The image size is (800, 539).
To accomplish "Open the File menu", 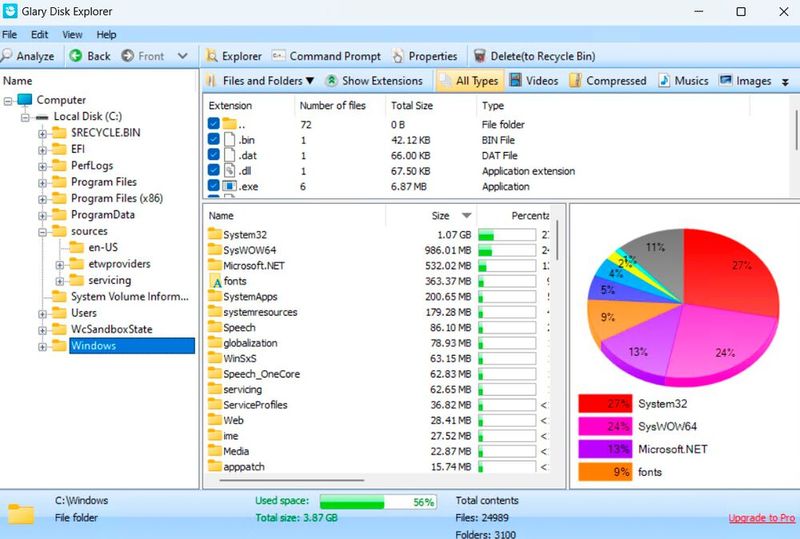I will (9, 35).
